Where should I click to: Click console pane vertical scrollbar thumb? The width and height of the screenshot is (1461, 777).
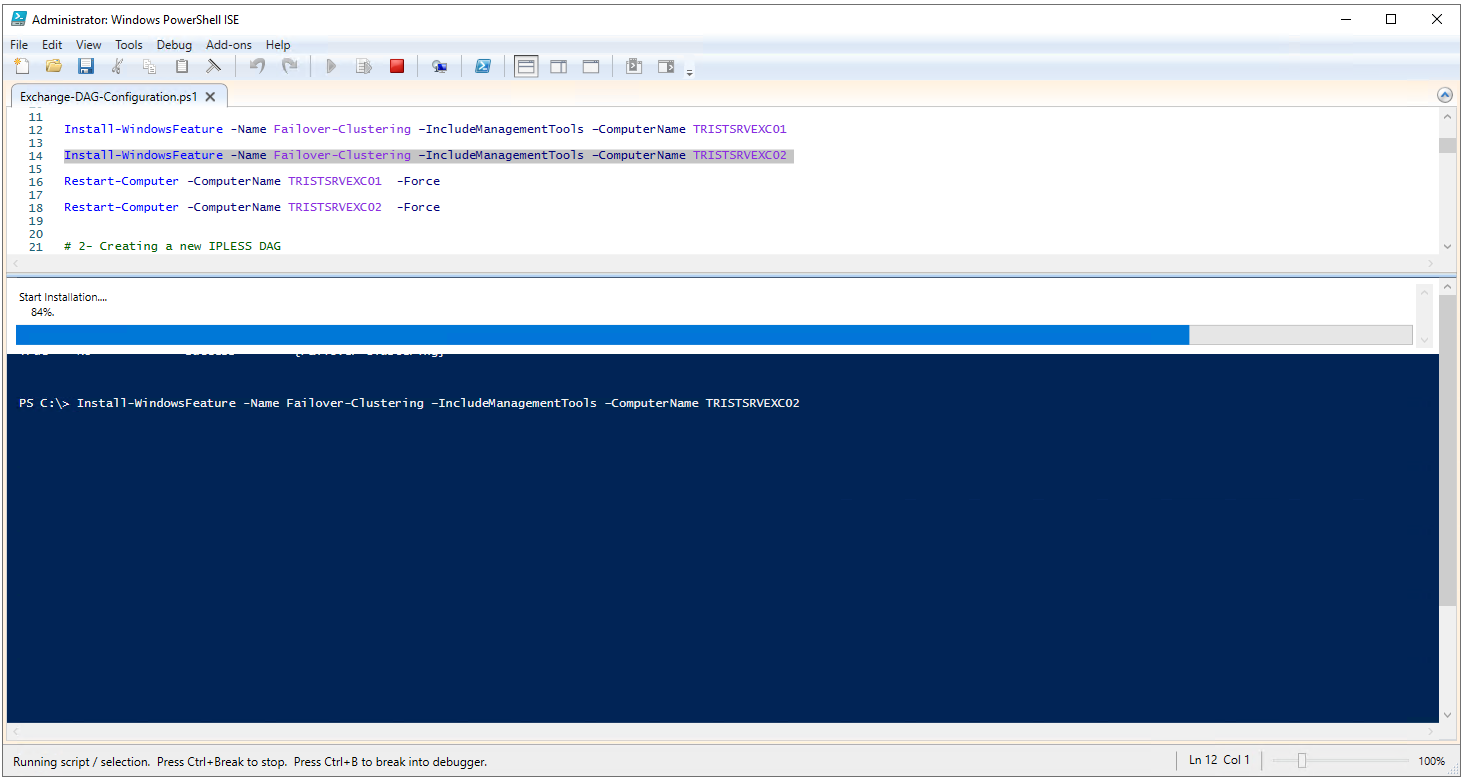[1447, 450]
